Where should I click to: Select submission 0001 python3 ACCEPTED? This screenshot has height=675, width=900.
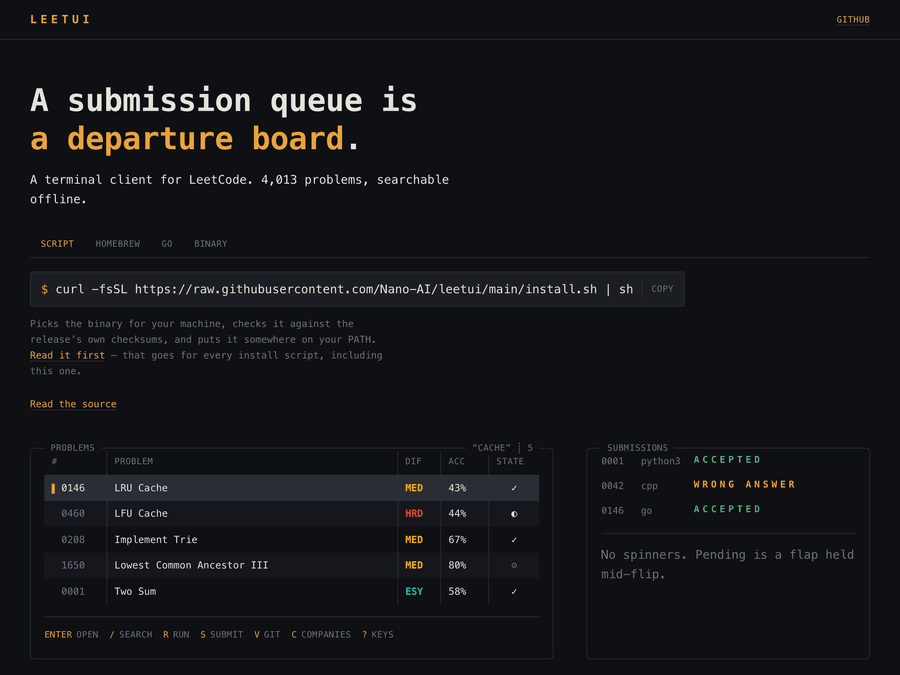pyautogui.click(x=681, y=460)
